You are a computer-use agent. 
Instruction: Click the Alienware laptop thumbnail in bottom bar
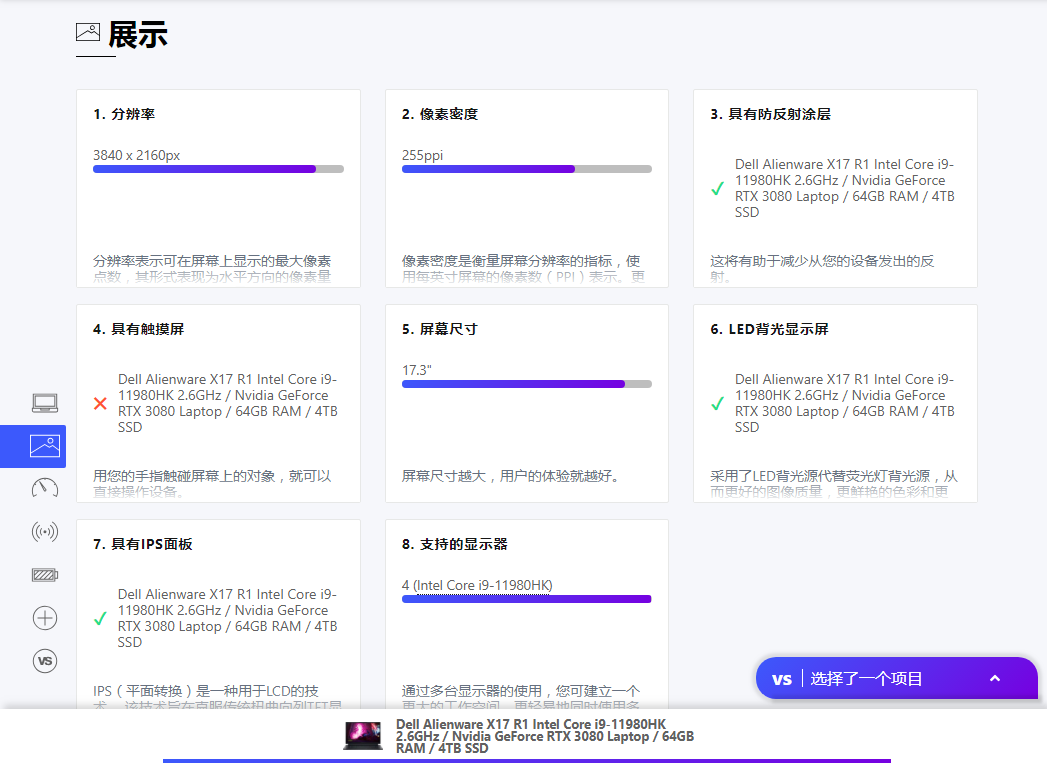click(x=363, y=736)
